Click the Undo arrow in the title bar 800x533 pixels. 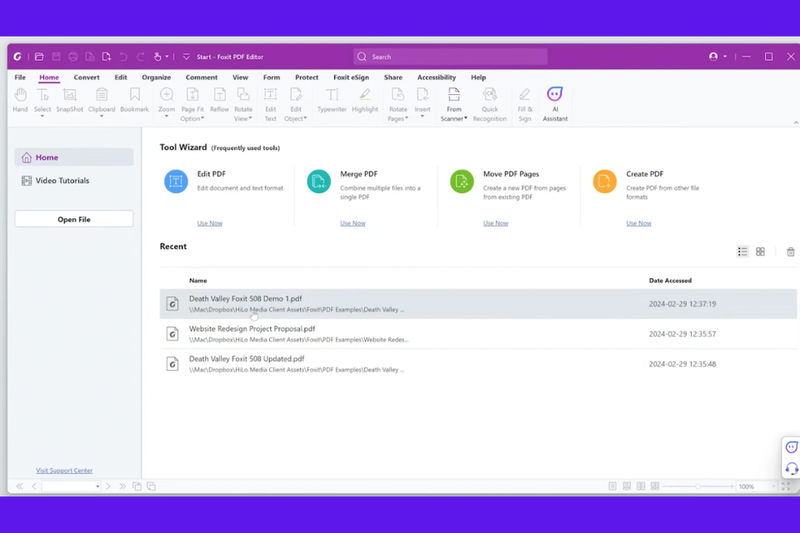tap(123, 57)
